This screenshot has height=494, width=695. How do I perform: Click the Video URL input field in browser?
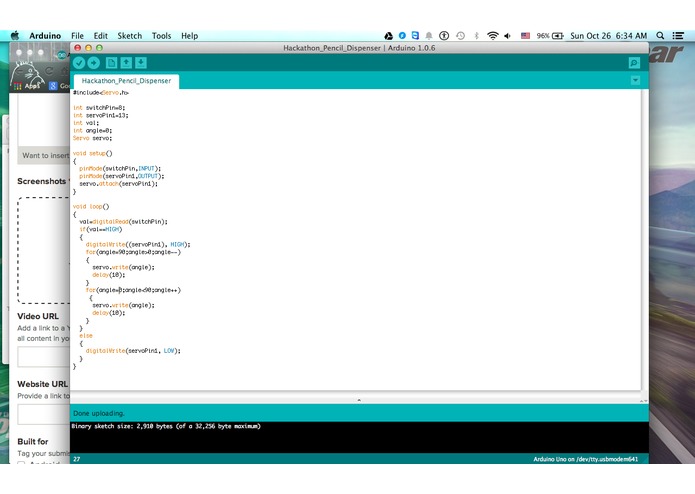43,357
